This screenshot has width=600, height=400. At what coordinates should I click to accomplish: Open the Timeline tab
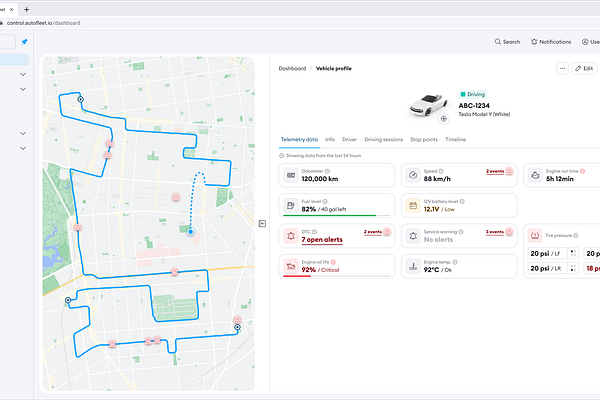(x=455, y=139)
